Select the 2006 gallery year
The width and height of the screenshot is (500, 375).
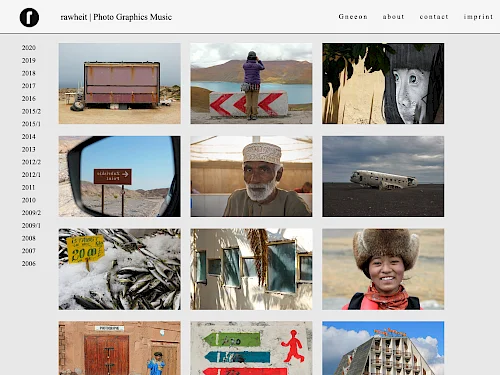(29, 263)
